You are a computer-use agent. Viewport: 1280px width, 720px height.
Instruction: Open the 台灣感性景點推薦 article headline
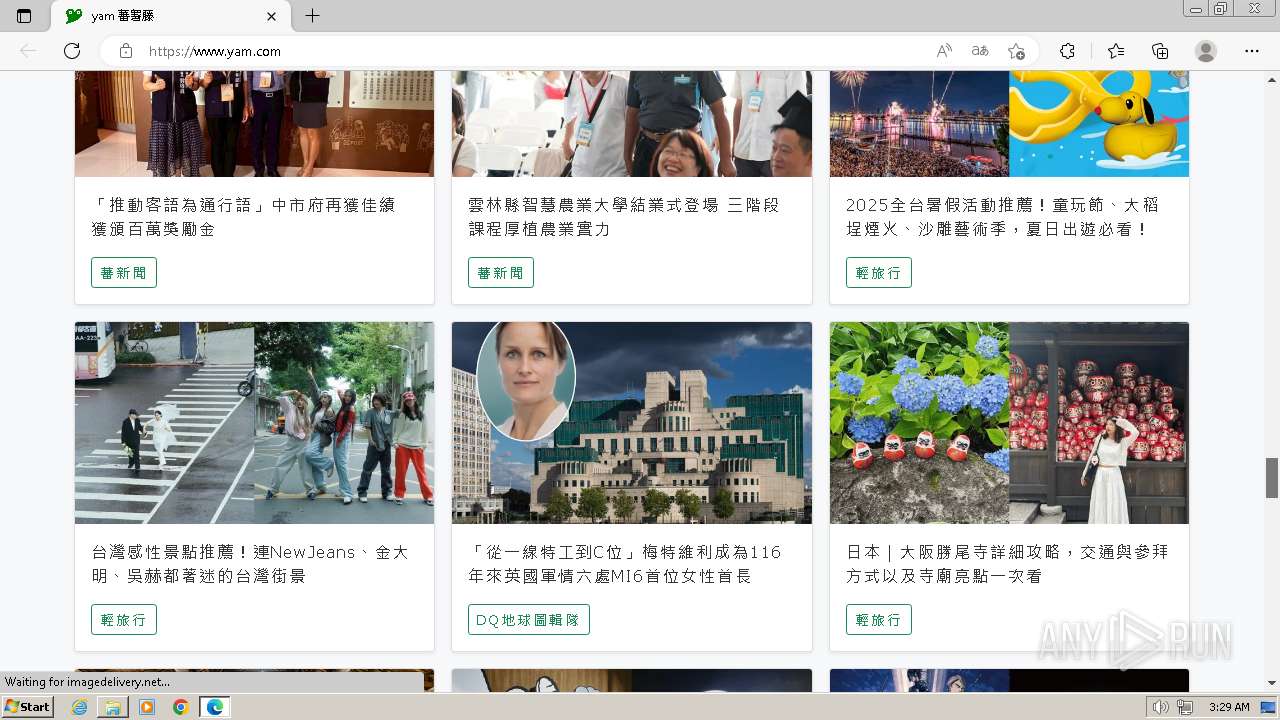click(250, 564)
